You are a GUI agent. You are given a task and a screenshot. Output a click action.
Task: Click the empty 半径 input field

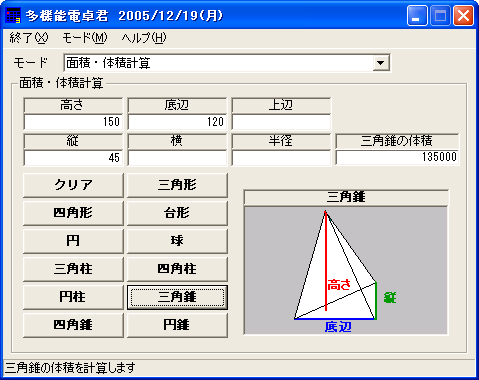pyautogui.click(x=281, y=158)
